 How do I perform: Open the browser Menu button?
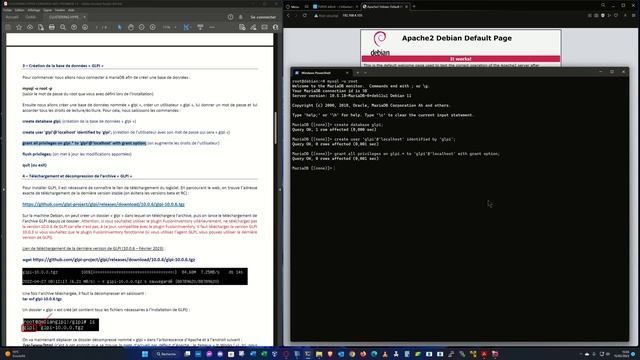[x=293, y=7]
